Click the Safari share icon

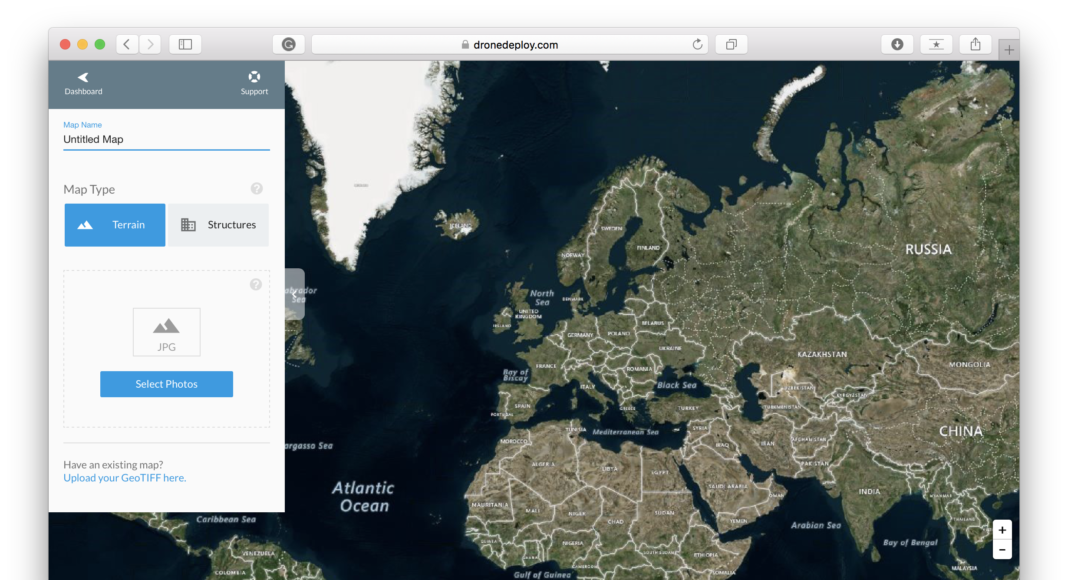(x=975, y=44)
